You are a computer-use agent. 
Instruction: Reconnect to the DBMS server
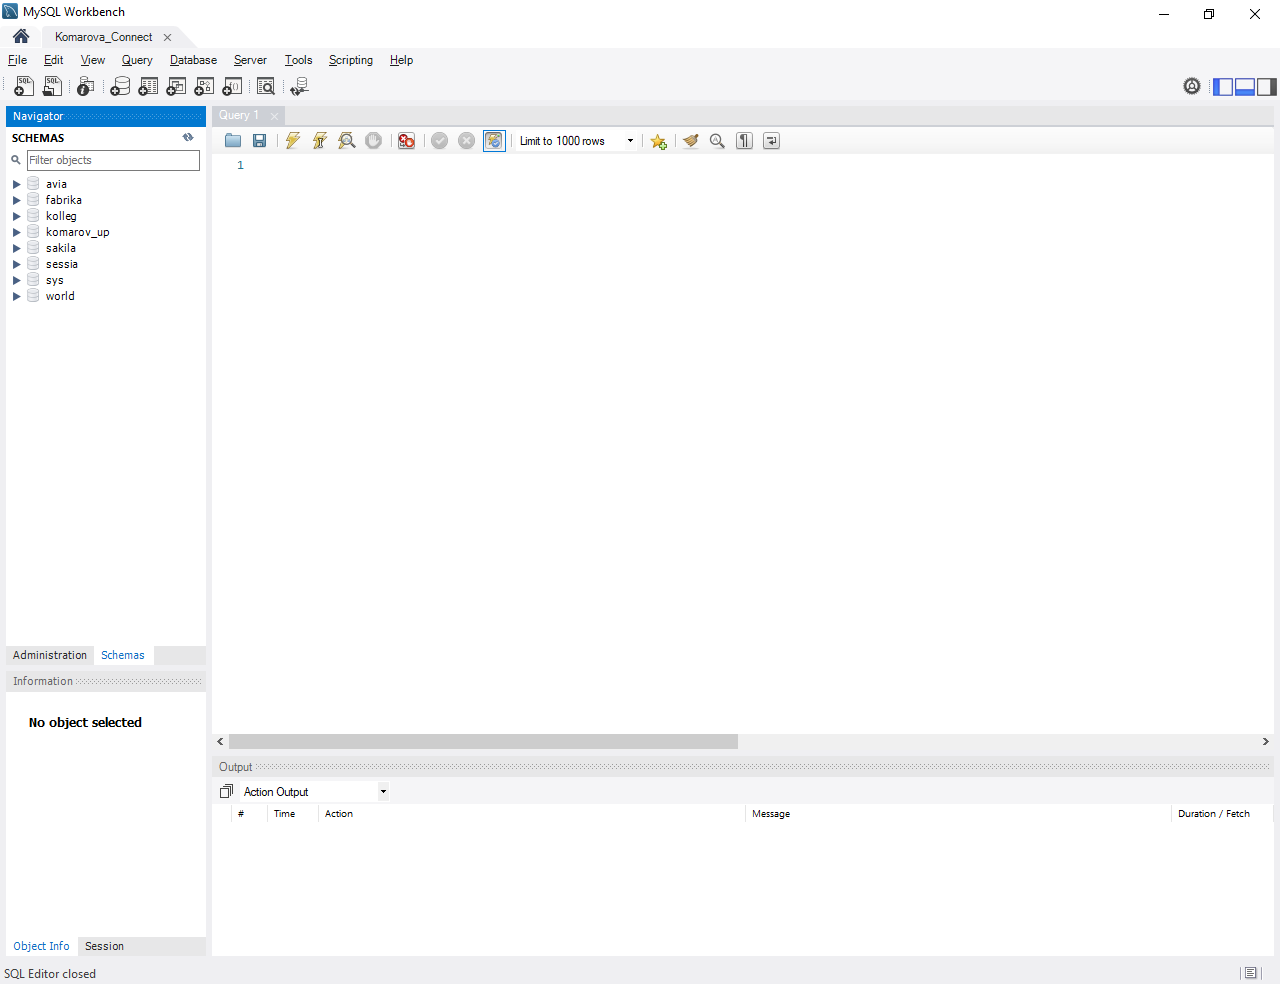(299, 87)
